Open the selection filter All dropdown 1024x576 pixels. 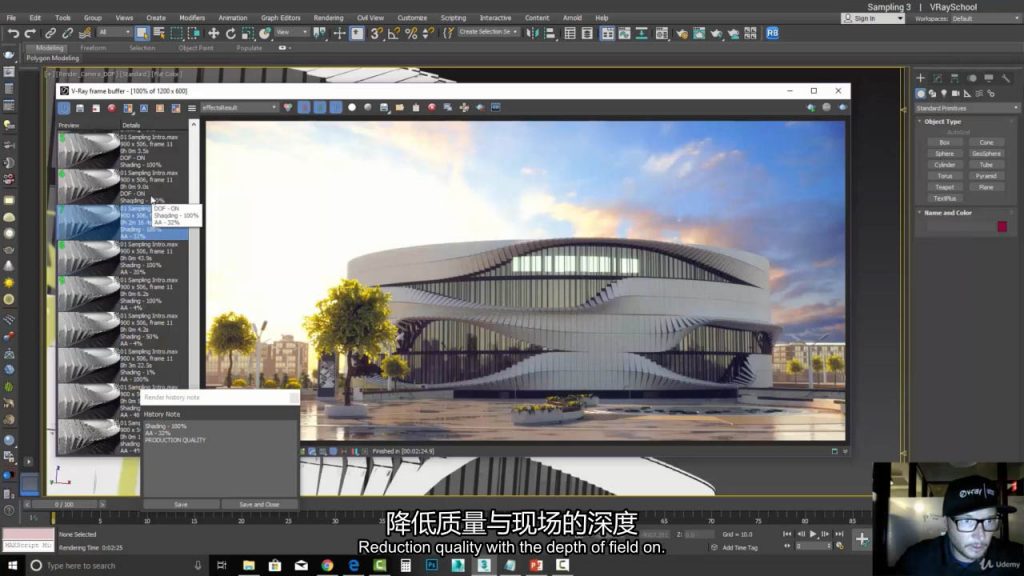[x=114, y=32]
